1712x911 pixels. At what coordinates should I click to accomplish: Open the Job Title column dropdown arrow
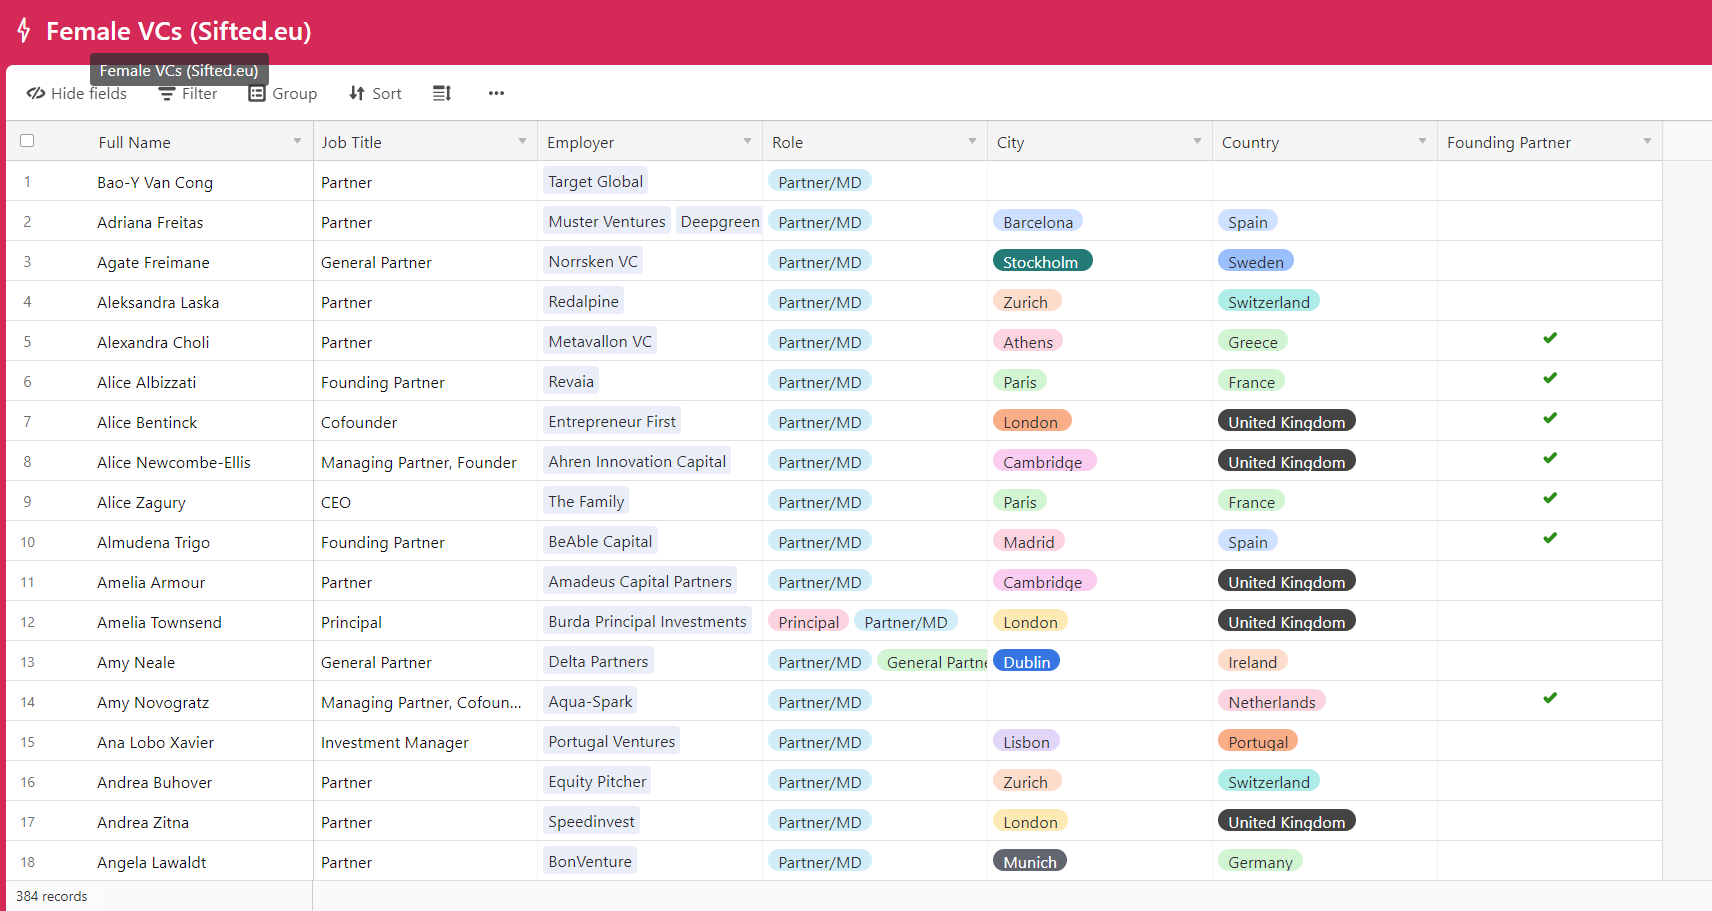pos(522,141)
